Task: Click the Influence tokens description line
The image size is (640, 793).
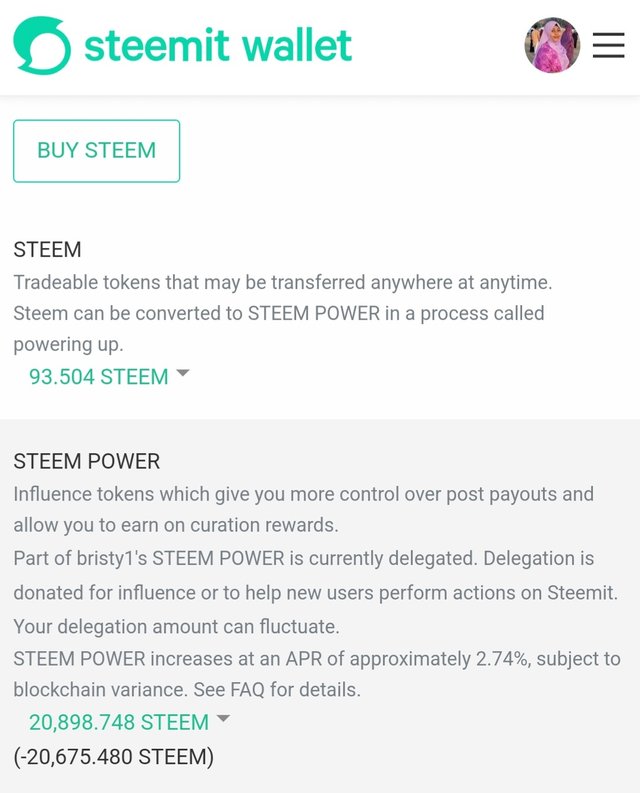Action: tap(304, 494)
